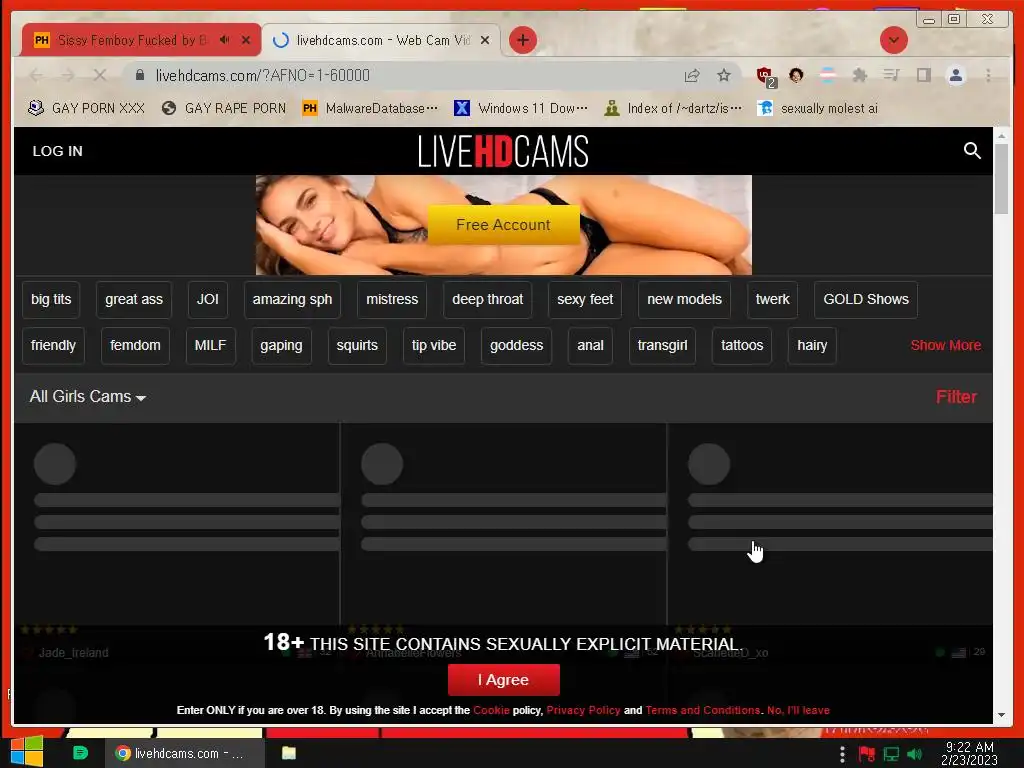Click the red I Agree button
This screenshot has width=1024, height=768.
click(x=504, y=680)
